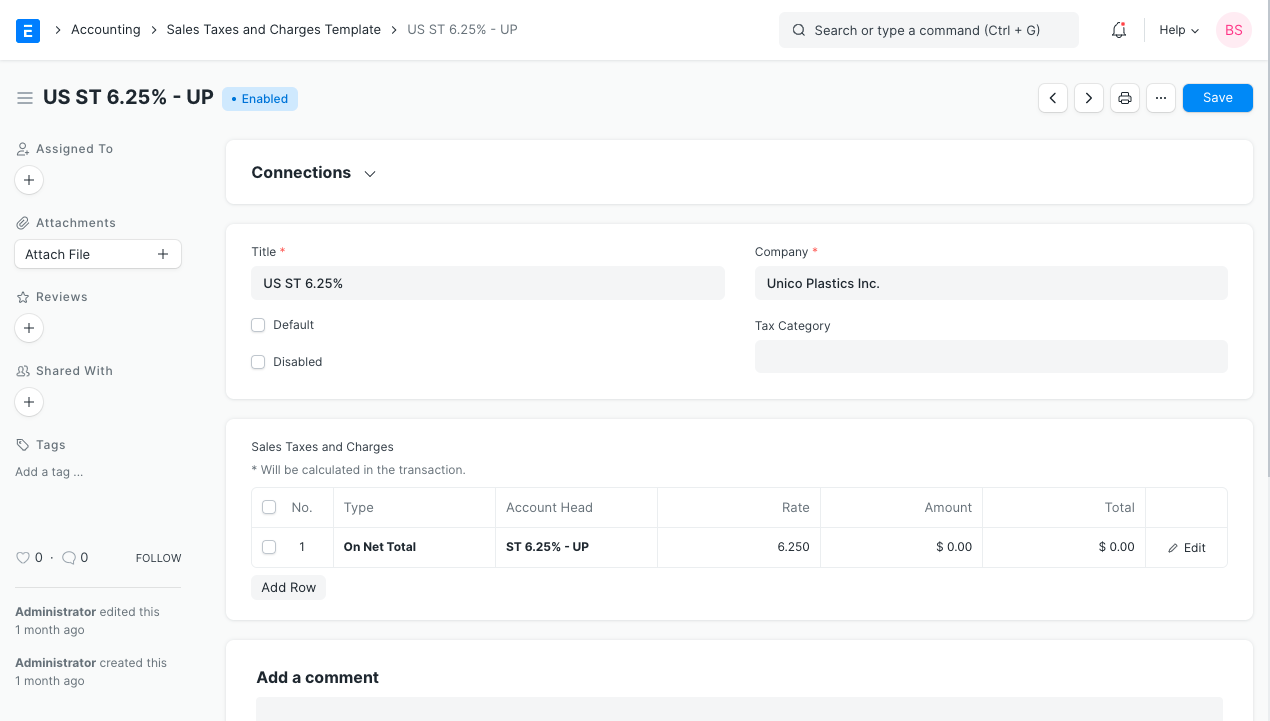Open the three-dots more actions menu
Viewport: 1270px width, 721px height.
pos(1160,98)
